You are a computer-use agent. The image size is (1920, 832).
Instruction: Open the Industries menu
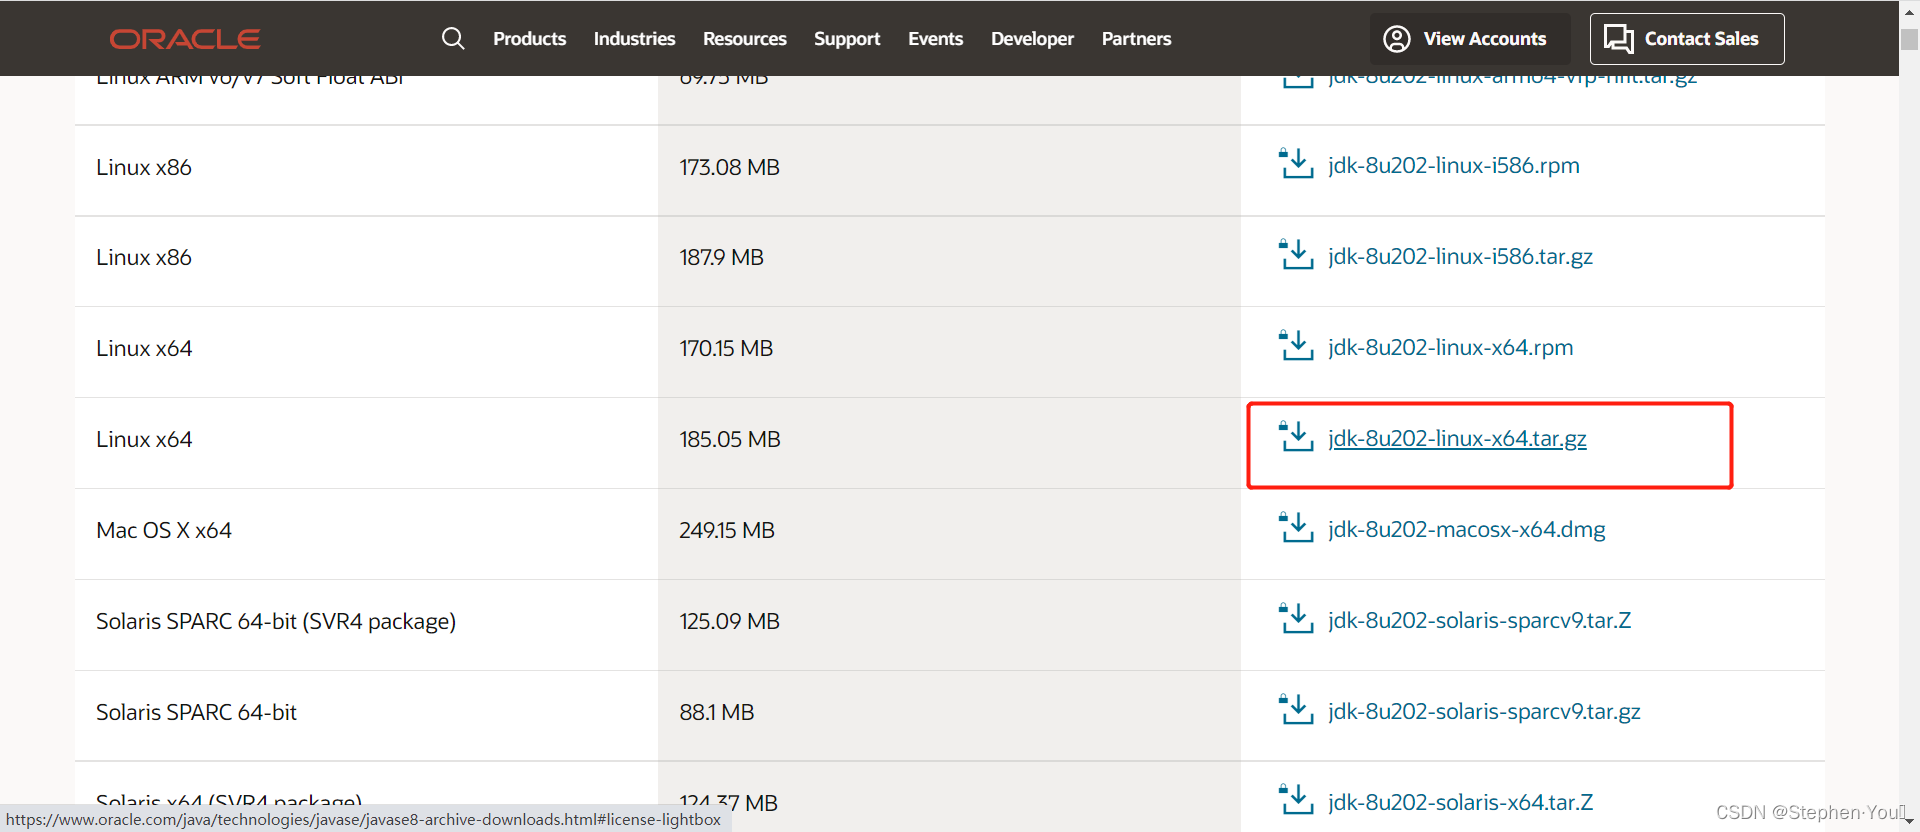click(x=634, y=39)
